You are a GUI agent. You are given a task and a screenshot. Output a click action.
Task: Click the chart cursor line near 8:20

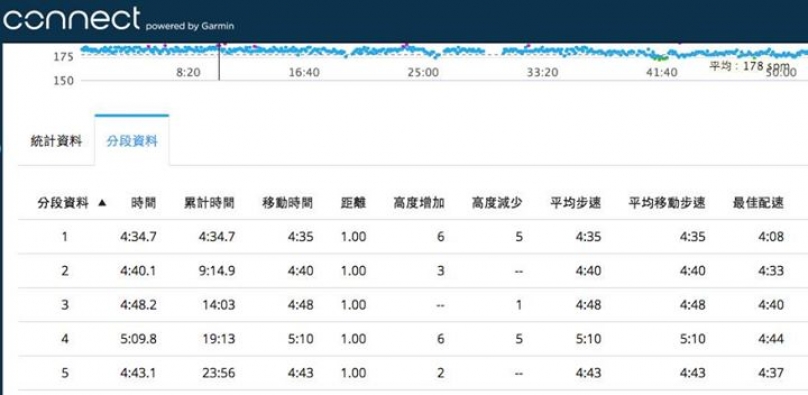pyautogui.click(x=218, y=62)
